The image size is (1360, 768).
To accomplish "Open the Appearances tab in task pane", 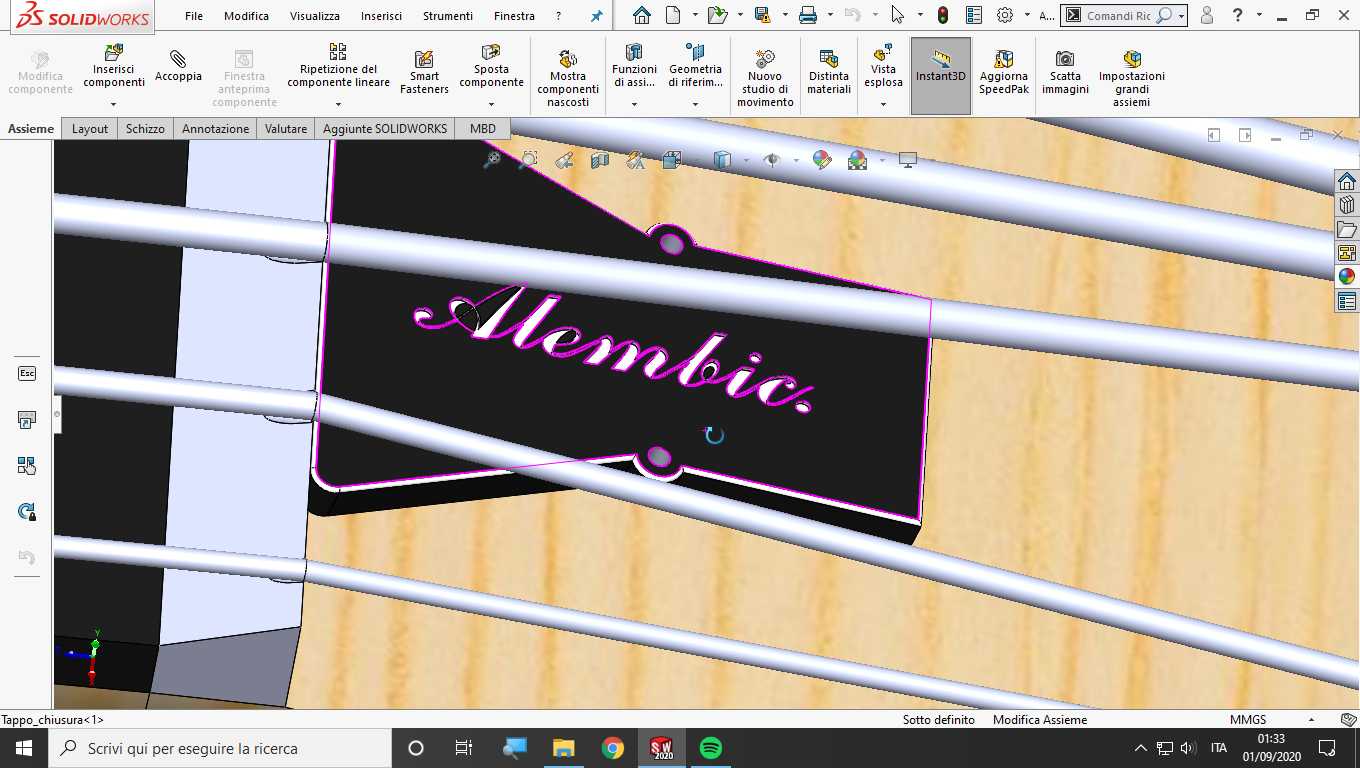I will pyautogui.click(x=1347, y=277).
